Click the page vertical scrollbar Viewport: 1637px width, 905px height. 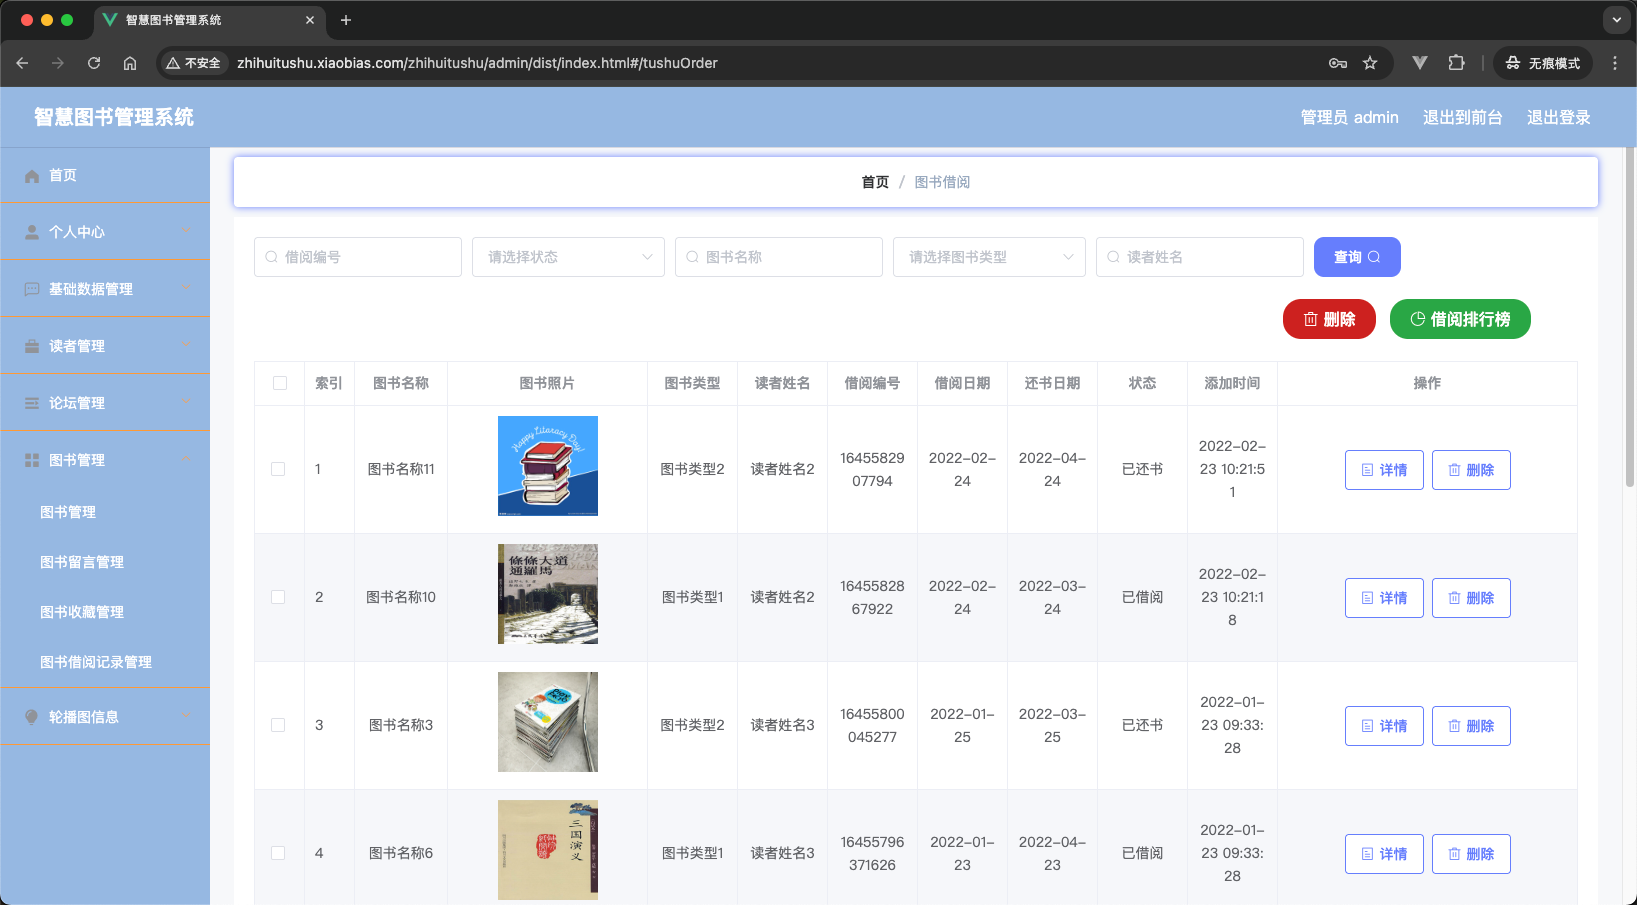(1630, 320)
